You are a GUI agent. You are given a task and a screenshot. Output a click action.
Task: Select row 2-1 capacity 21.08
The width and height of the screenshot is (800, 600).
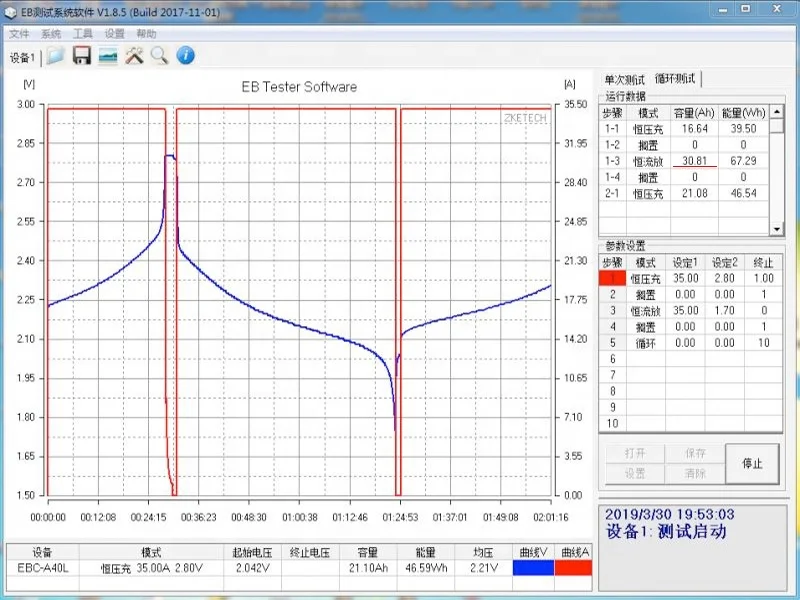694,193
